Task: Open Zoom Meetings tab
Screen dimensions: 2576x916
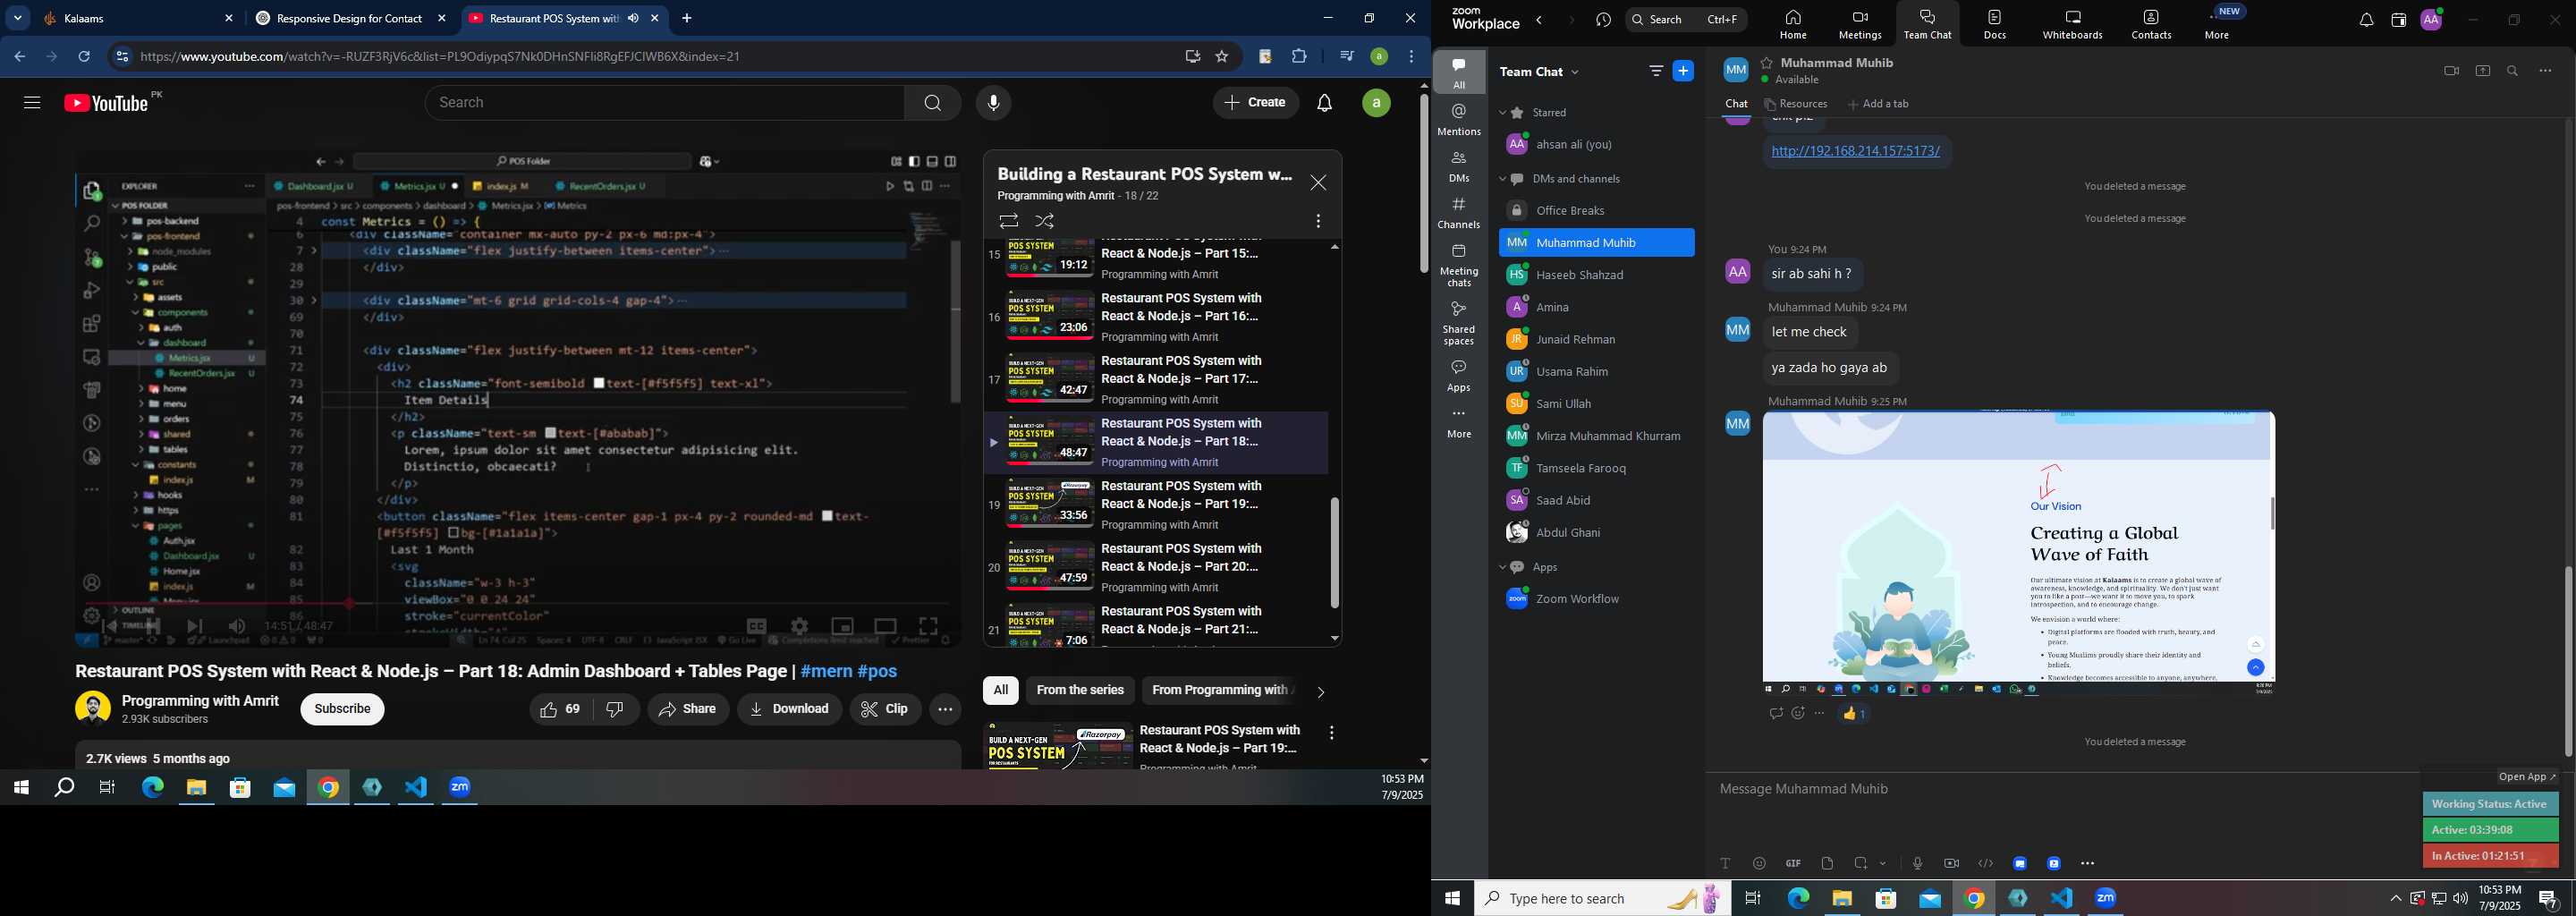Action: pyautogui.click(x=1860, y=24)
